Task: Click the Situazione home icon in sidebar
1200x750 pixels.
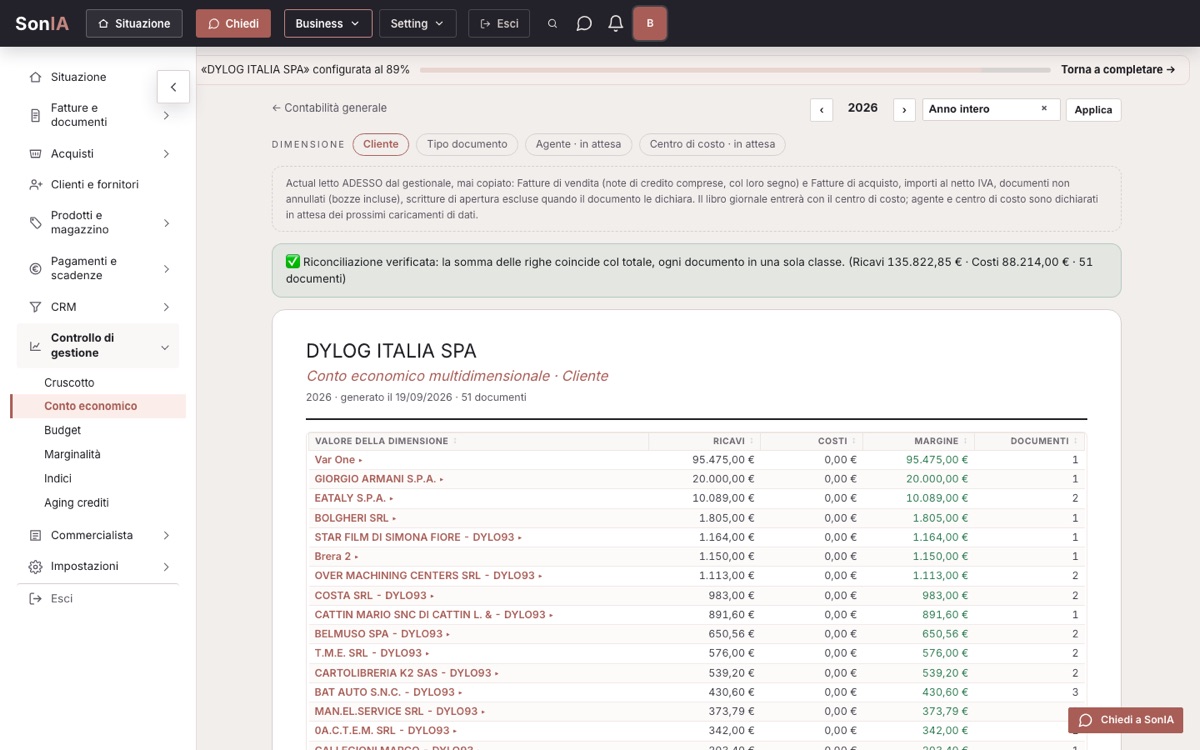Action: pyautogui.click(x=36, y=77)
